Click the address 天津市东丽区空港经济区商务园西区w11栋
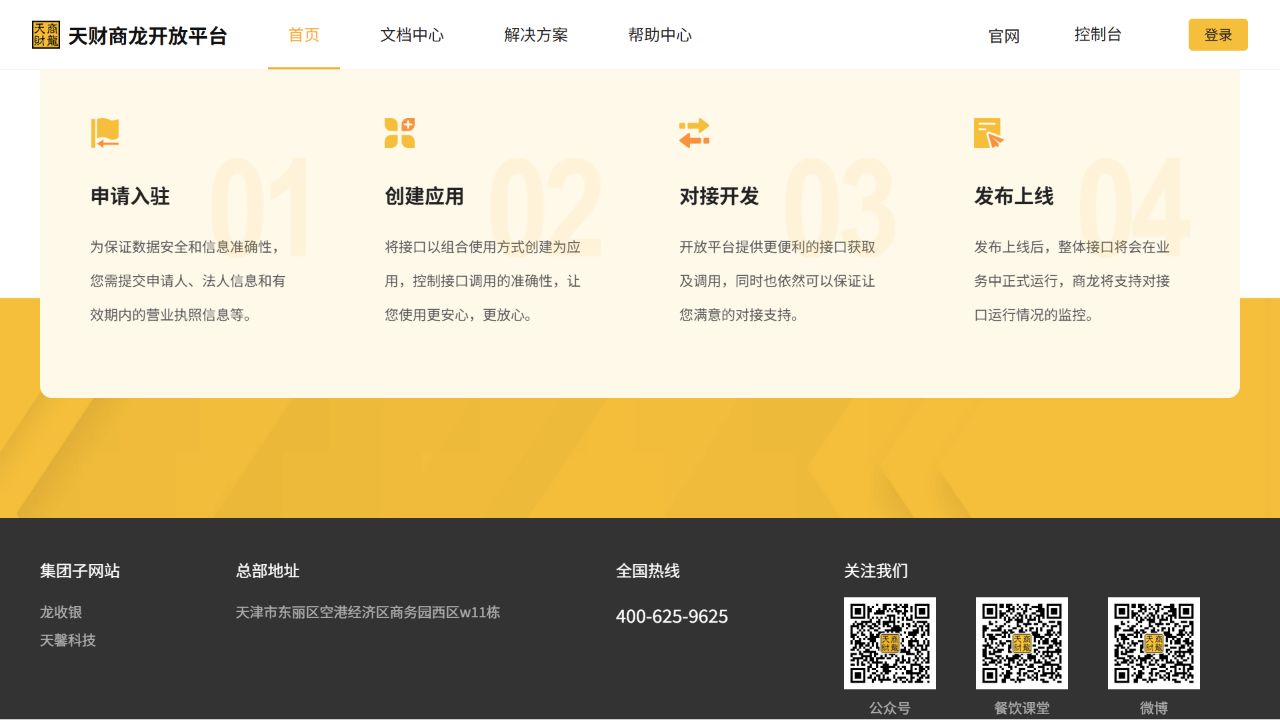This screenshot has height=720, width=1280. coord(368,612)
